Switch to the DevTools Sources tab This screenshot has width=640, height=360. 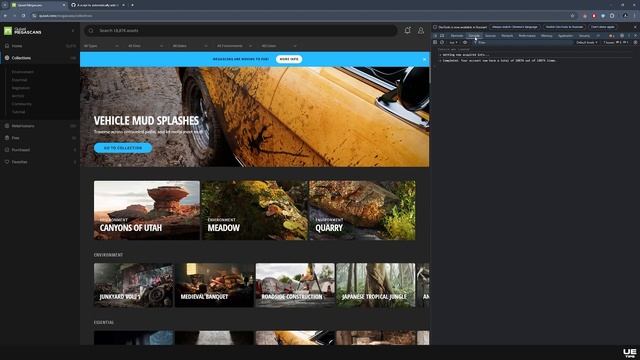point(491,36)
